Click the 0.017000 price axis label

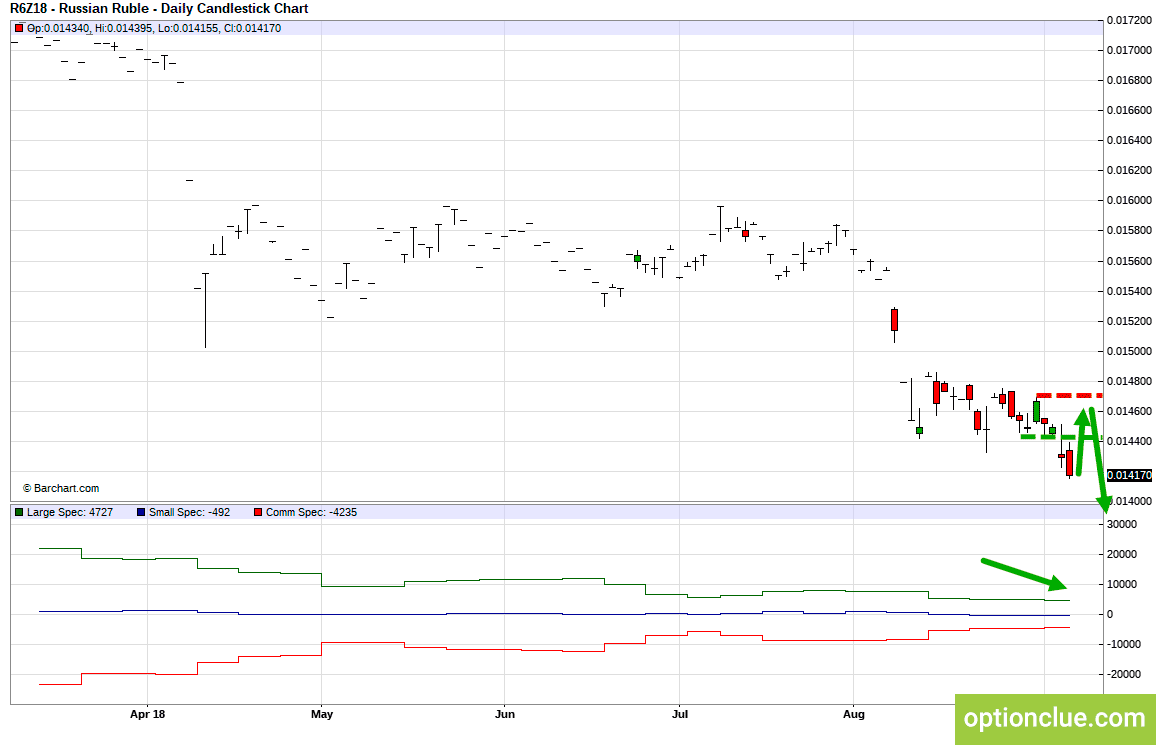click(1129, 50)
